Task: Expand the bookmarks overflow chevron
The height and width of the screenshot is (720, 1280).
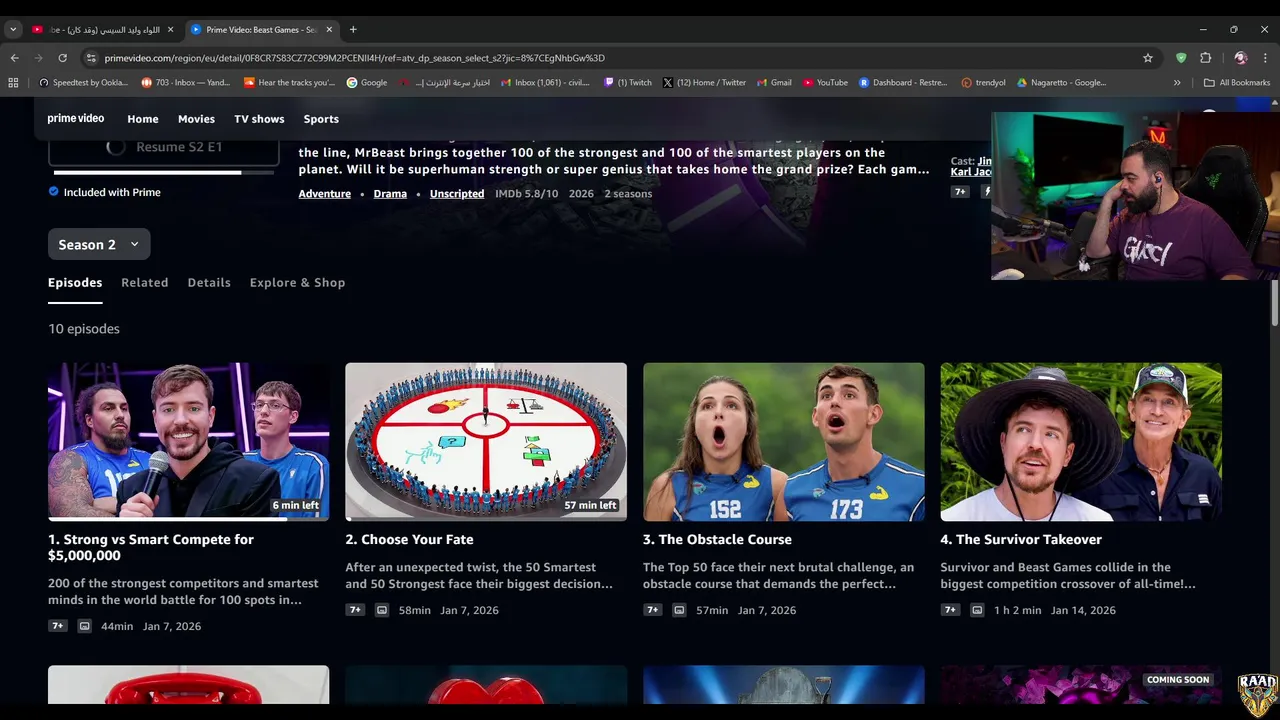Action: coord(1177,83)
